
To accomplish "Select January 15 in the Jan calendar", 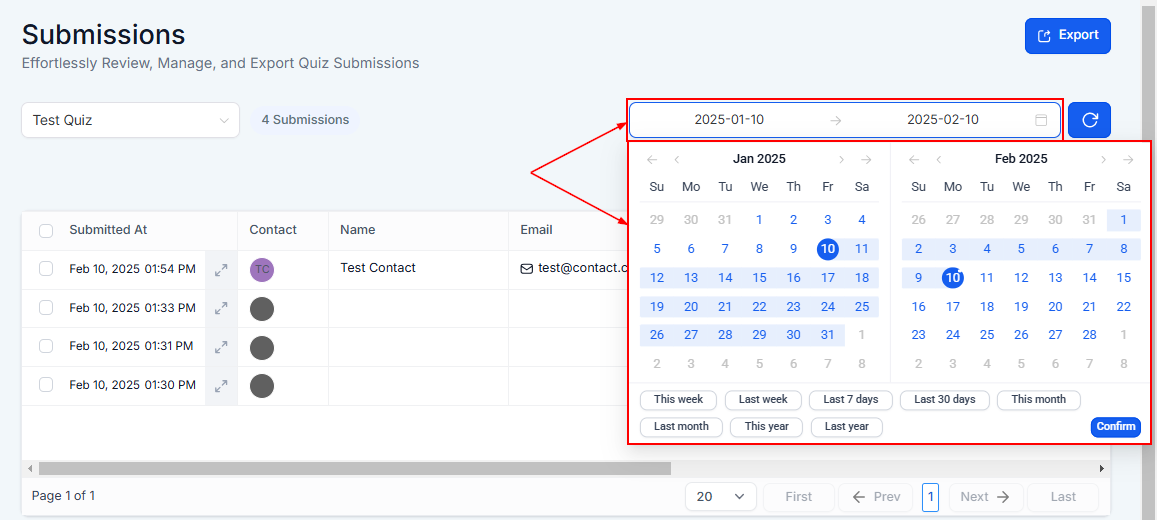I will click(x=759, y=278).
